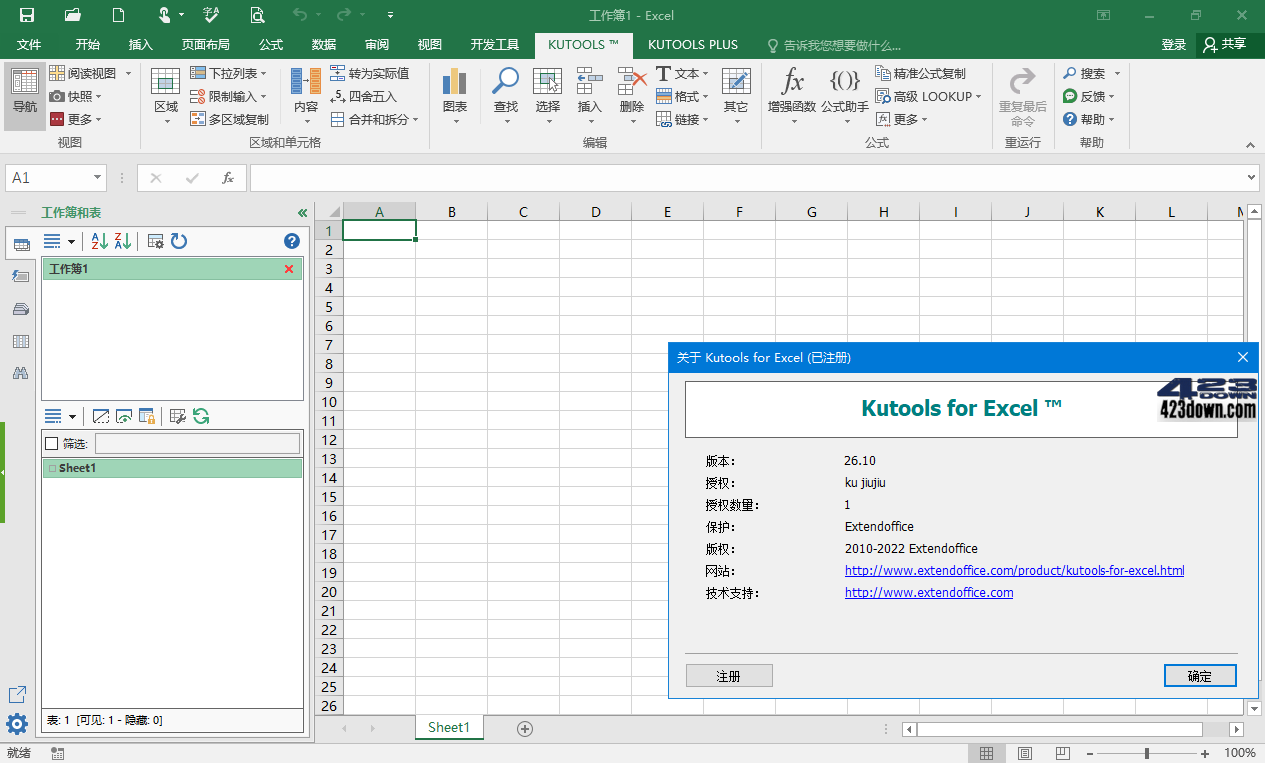Click the extendoffice kutools-for-excel link
This screenshot has width=1265, height=763.
[x=1013, y=570]
